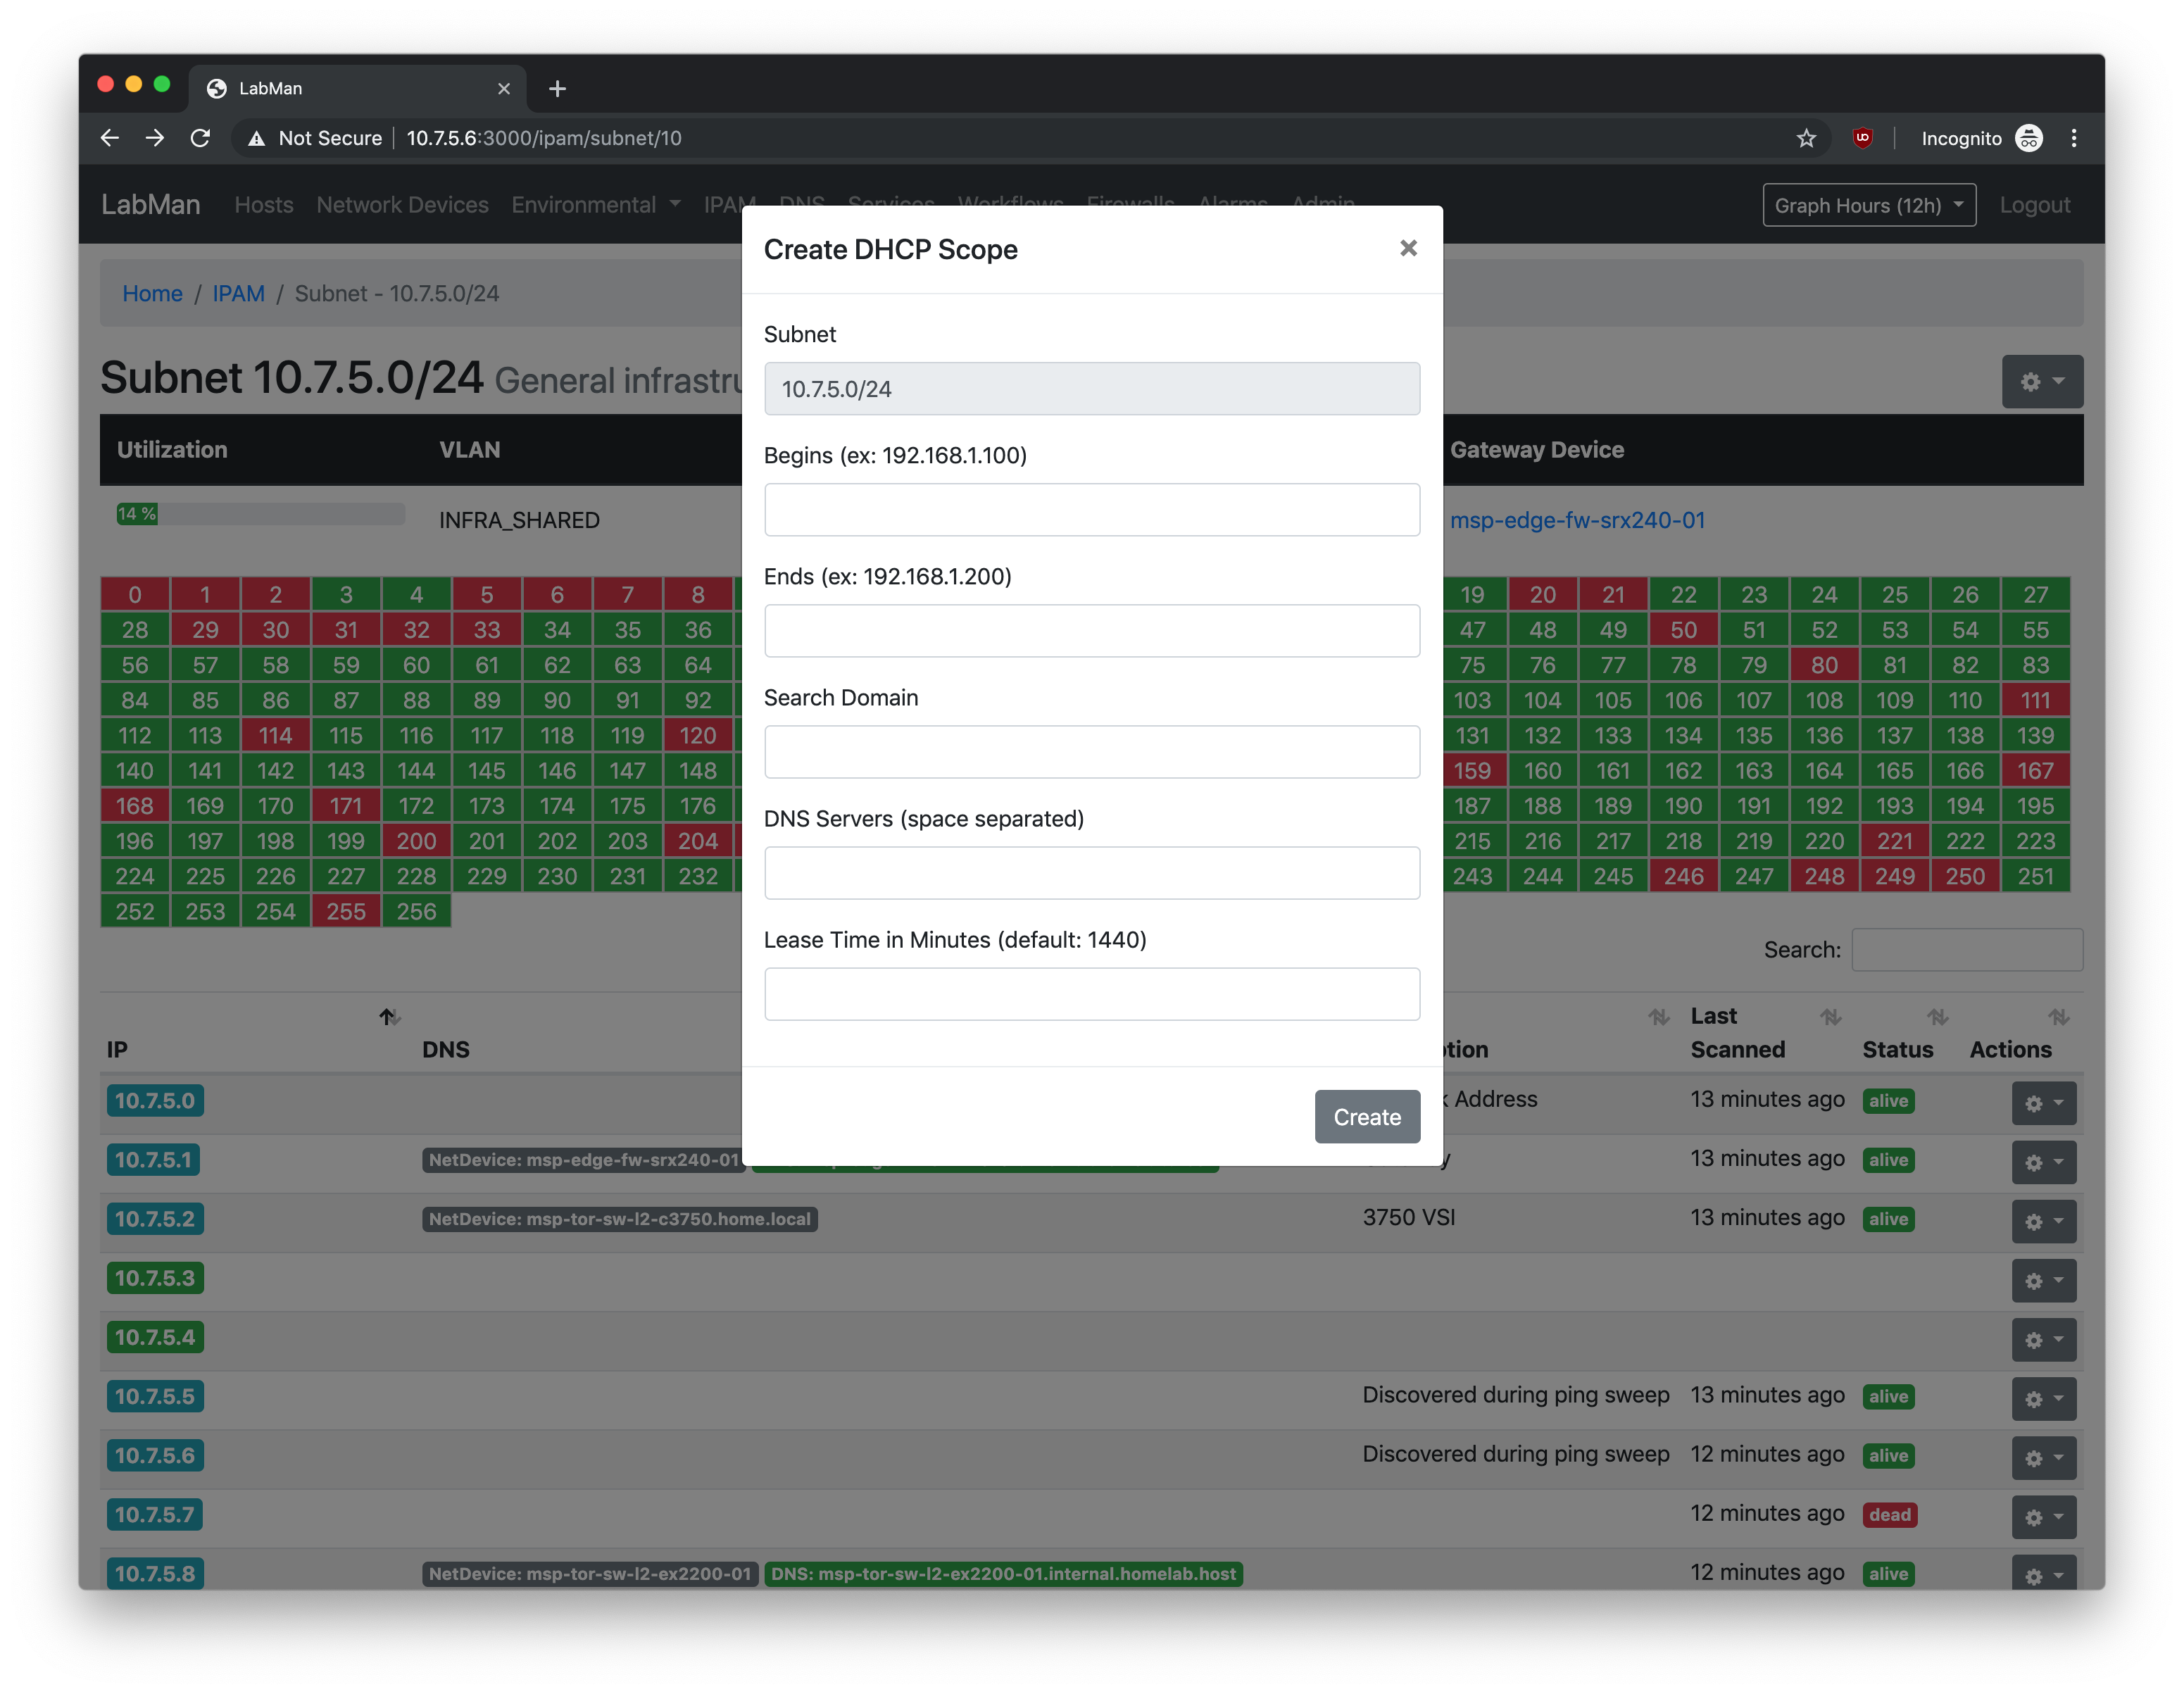
Task: Open a new browser tab
Action: 557,88
